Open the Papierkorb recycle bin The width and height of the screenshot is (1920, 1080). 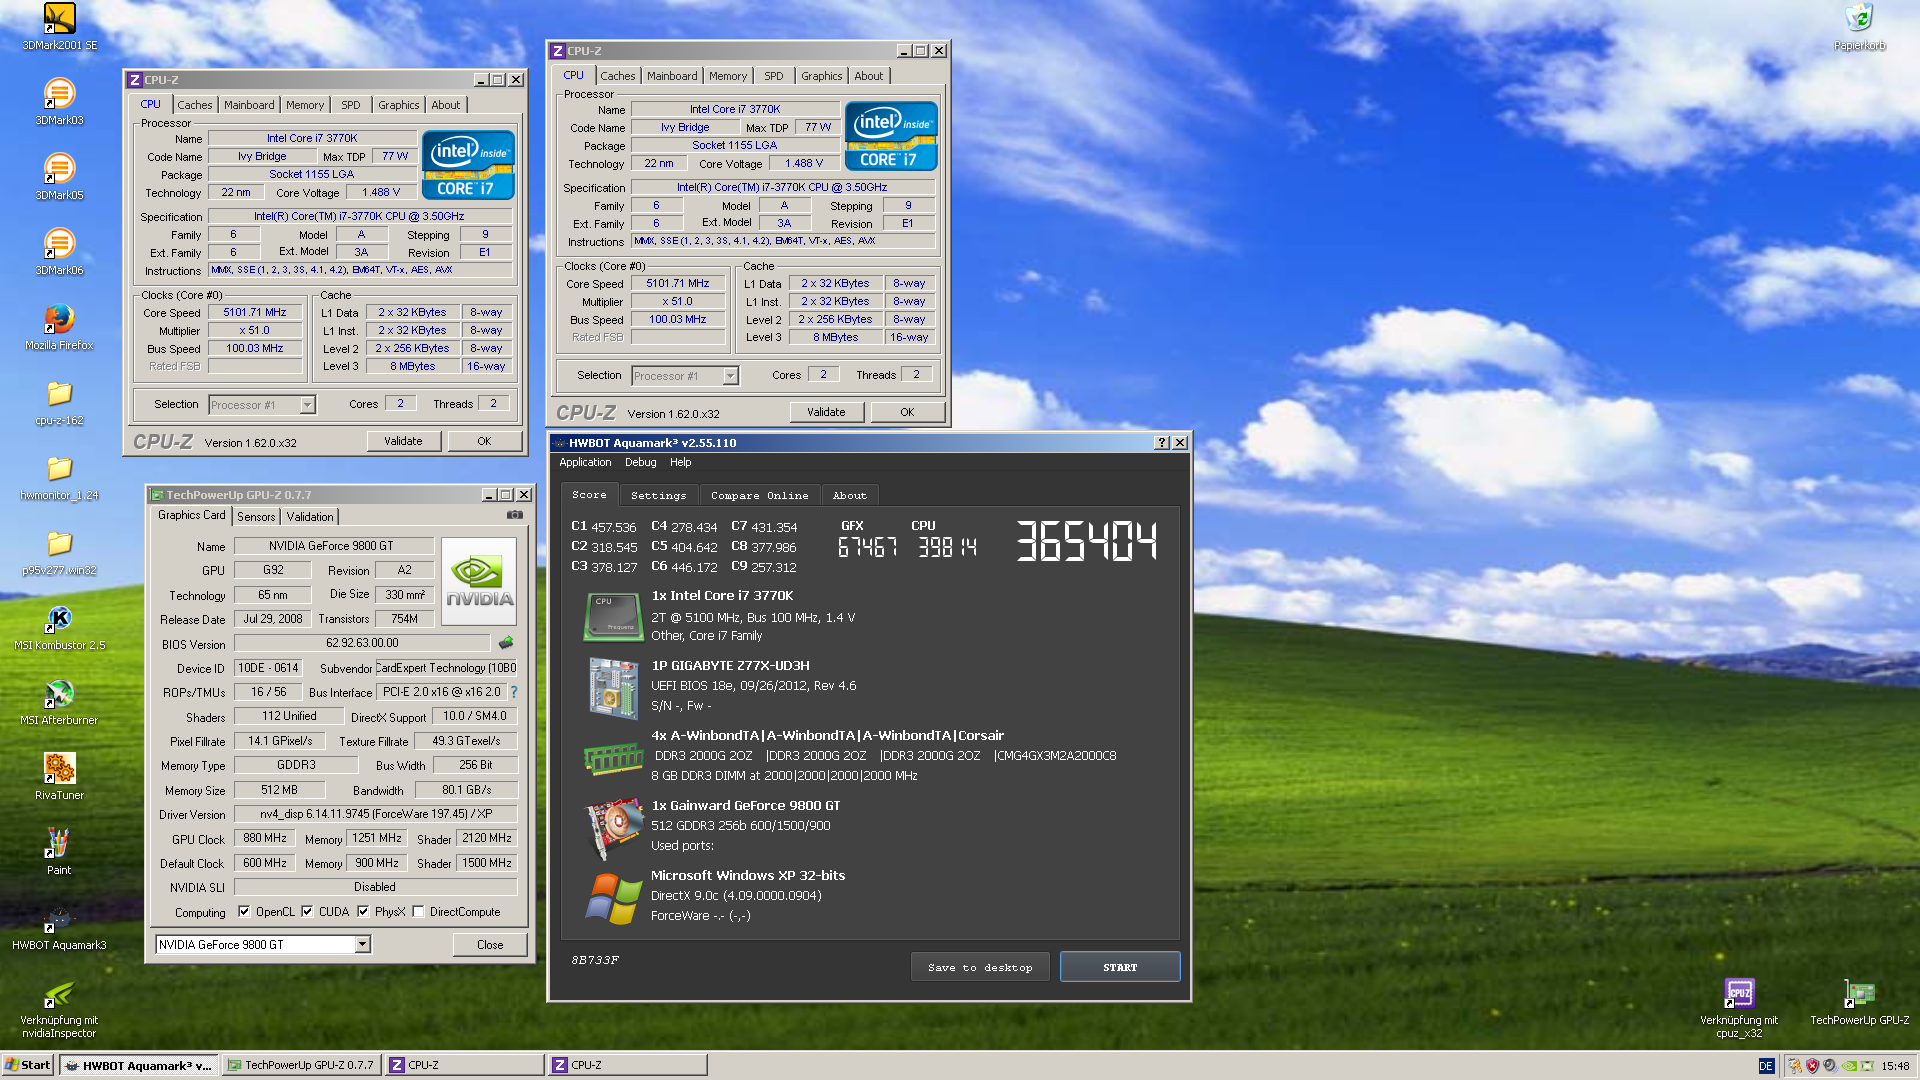pyautogui.click(x=1859, y=27)
